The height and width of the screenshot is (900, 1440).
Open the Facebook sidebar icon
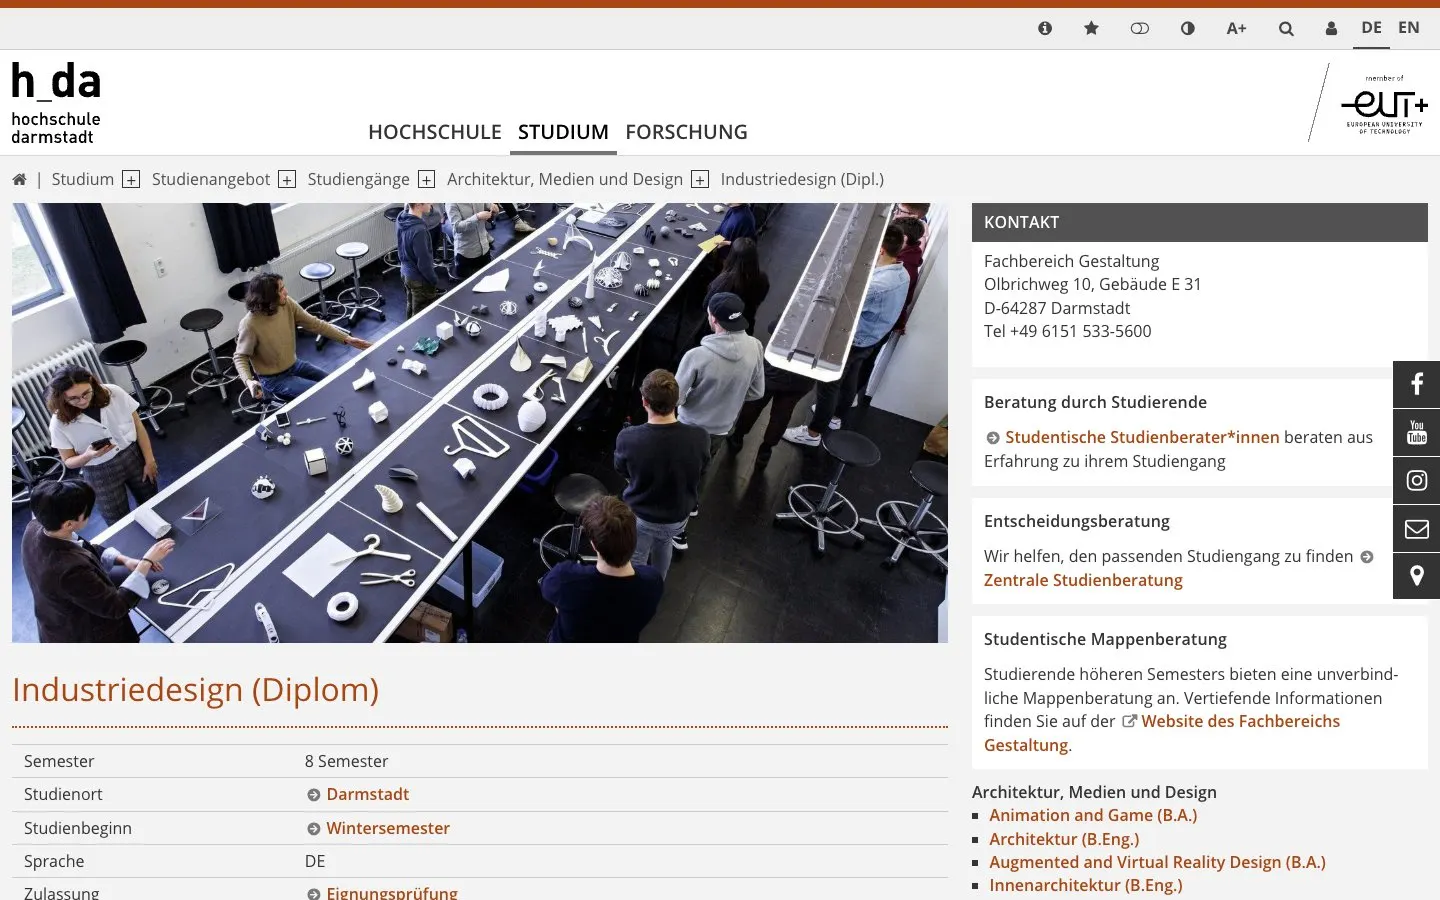[x=1416, y=384]
